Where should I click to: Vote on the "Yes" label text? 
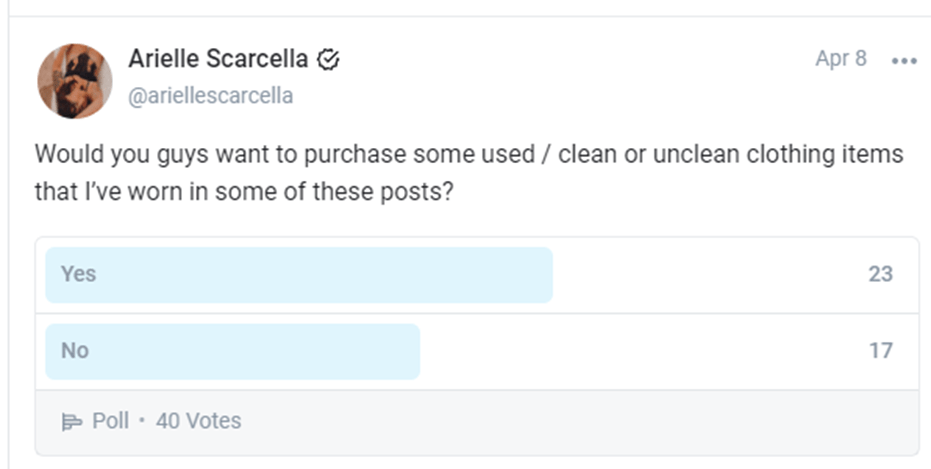[78, 274]
